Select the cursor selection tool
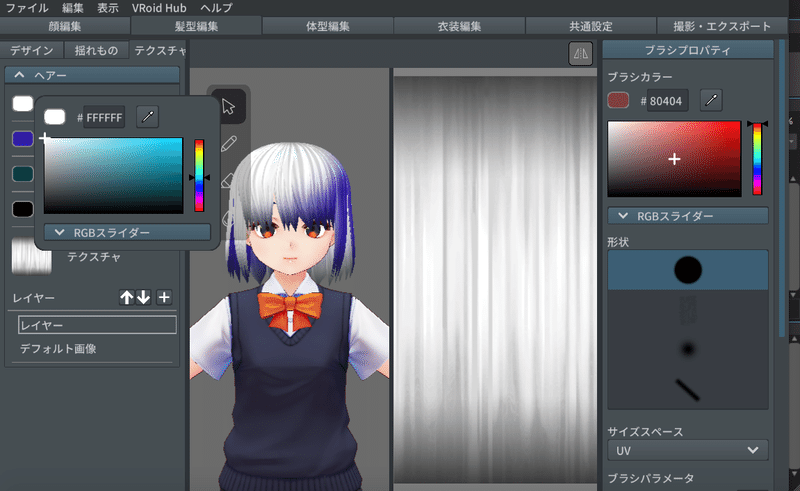The height and width of the screenshot is (491, 800). [228, 107]
